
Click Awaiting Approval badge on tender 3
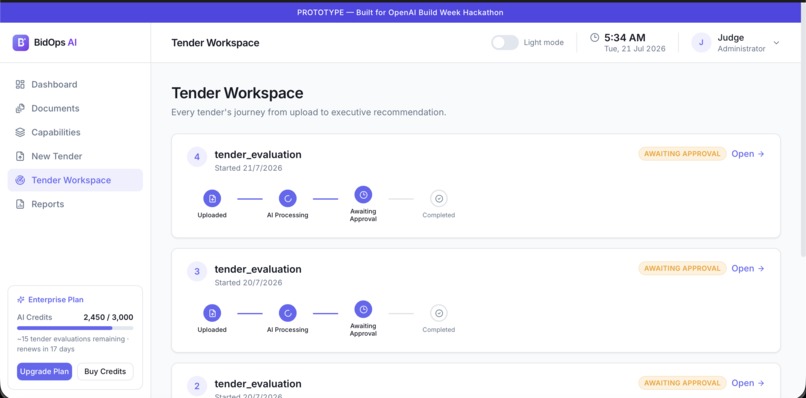pyautogui.click(x=682, y=268)
